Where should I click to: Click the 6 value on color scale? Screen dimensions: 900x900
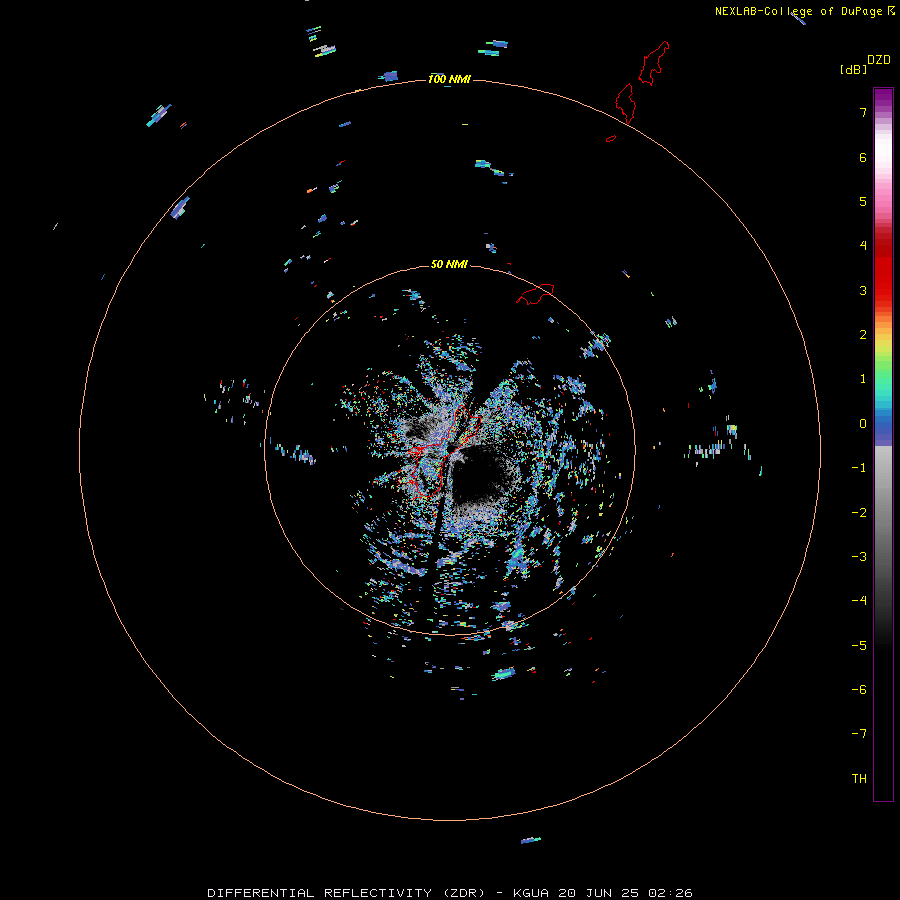click(863, 157)
